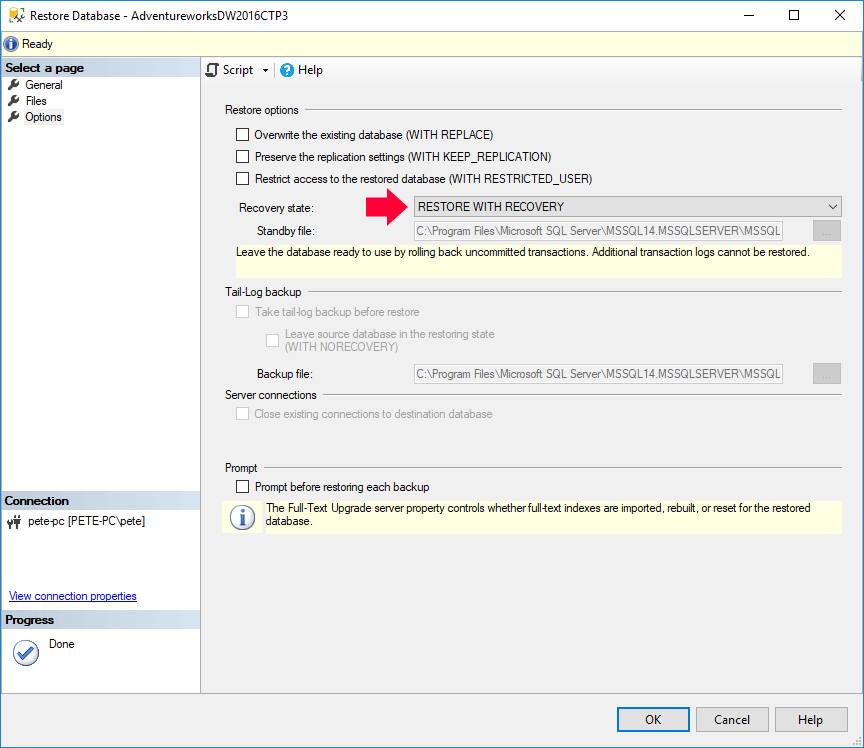Click the Help label in toolbar
This screenshot has width=864, height=748.
310,70
